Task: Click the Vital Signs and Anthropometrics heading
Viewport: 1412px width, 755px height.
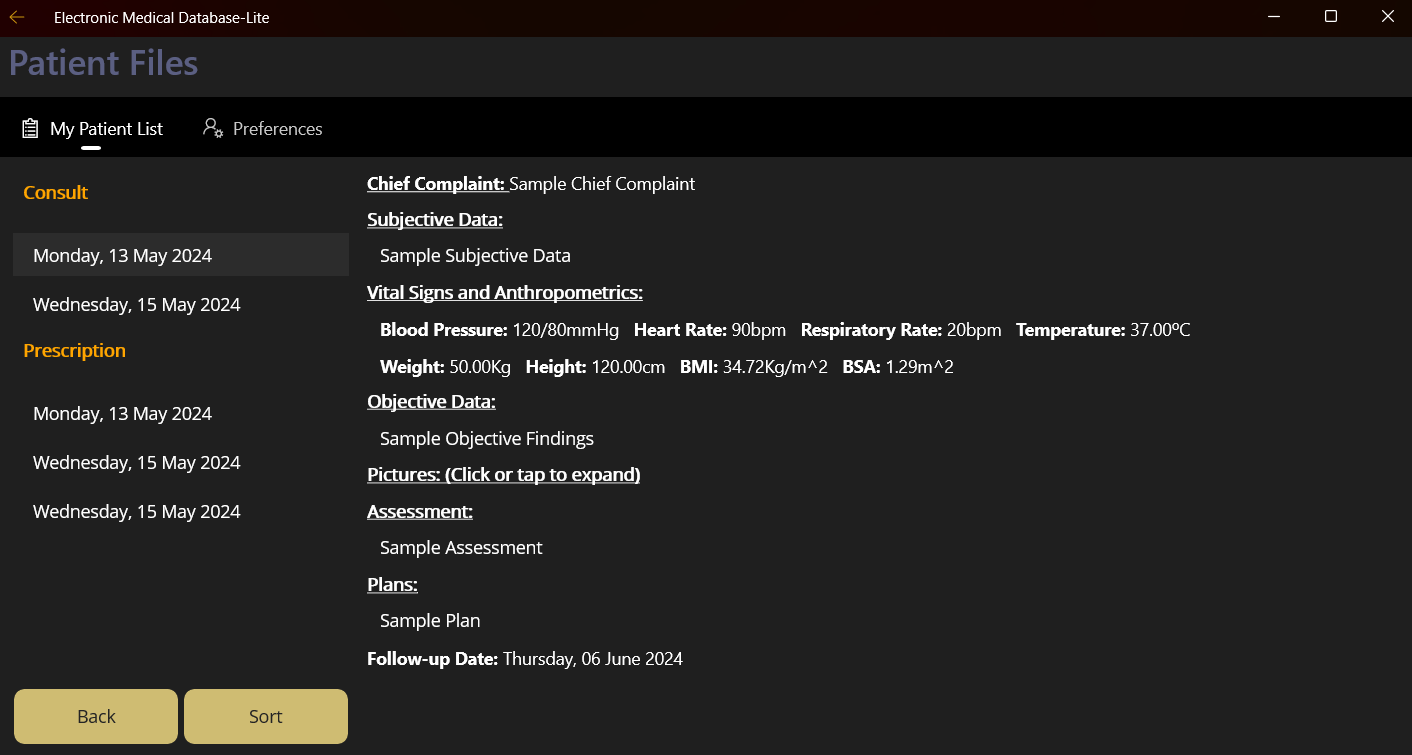Action: (504, 292)
